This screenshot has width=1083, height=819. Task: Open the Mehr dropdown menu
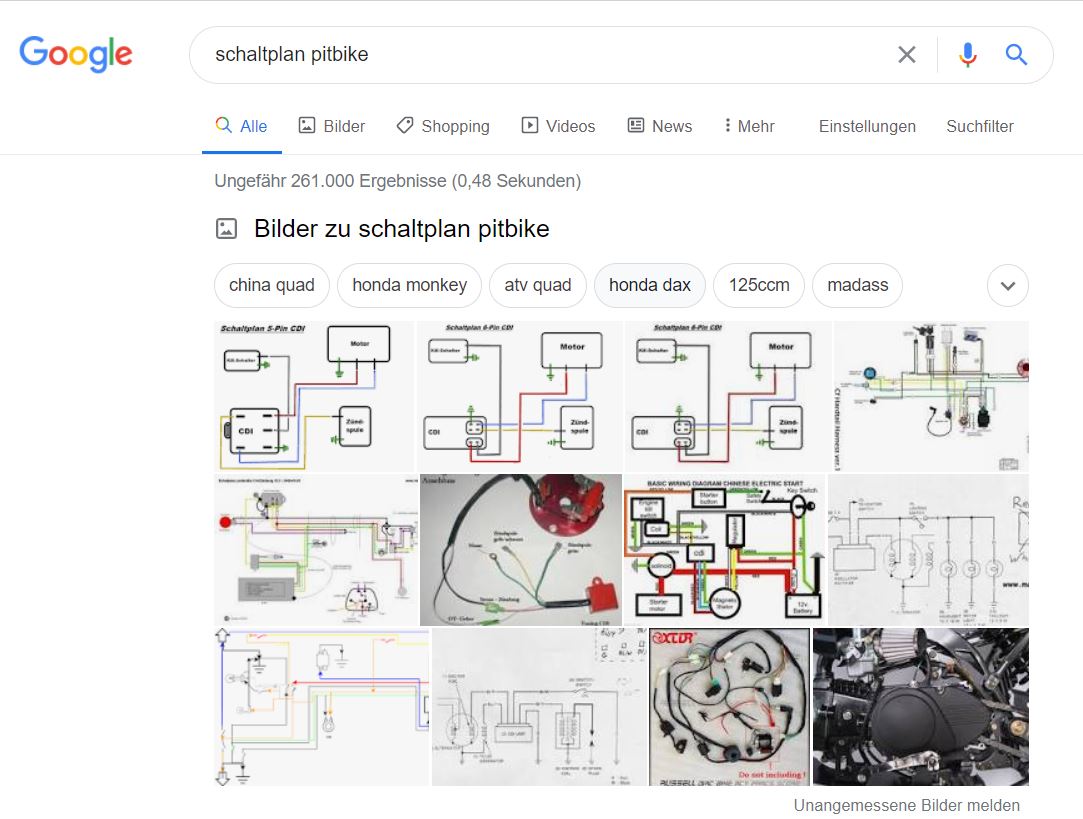(748, 126)
